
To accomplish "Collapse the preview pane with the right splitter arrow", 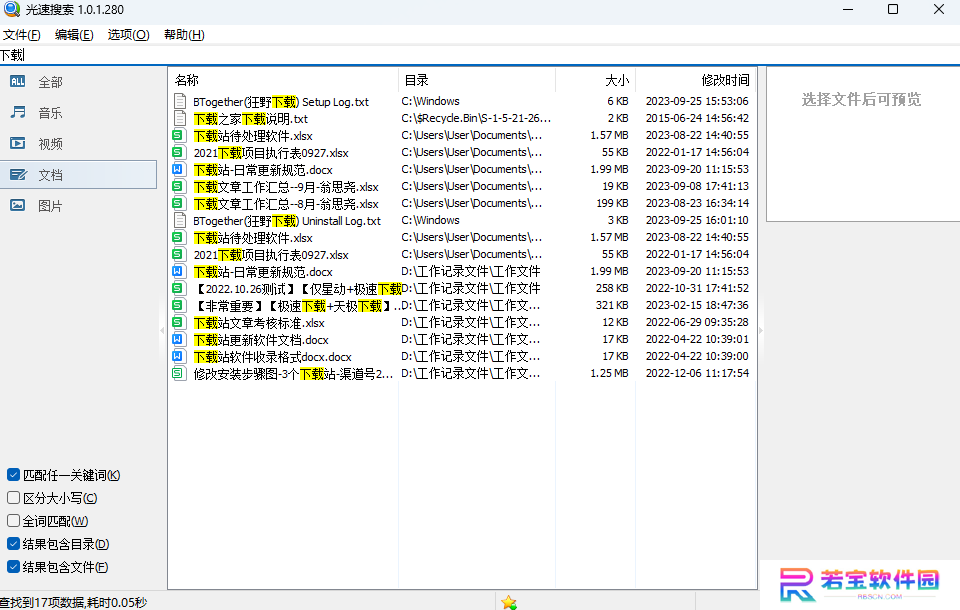I will 761,331.
